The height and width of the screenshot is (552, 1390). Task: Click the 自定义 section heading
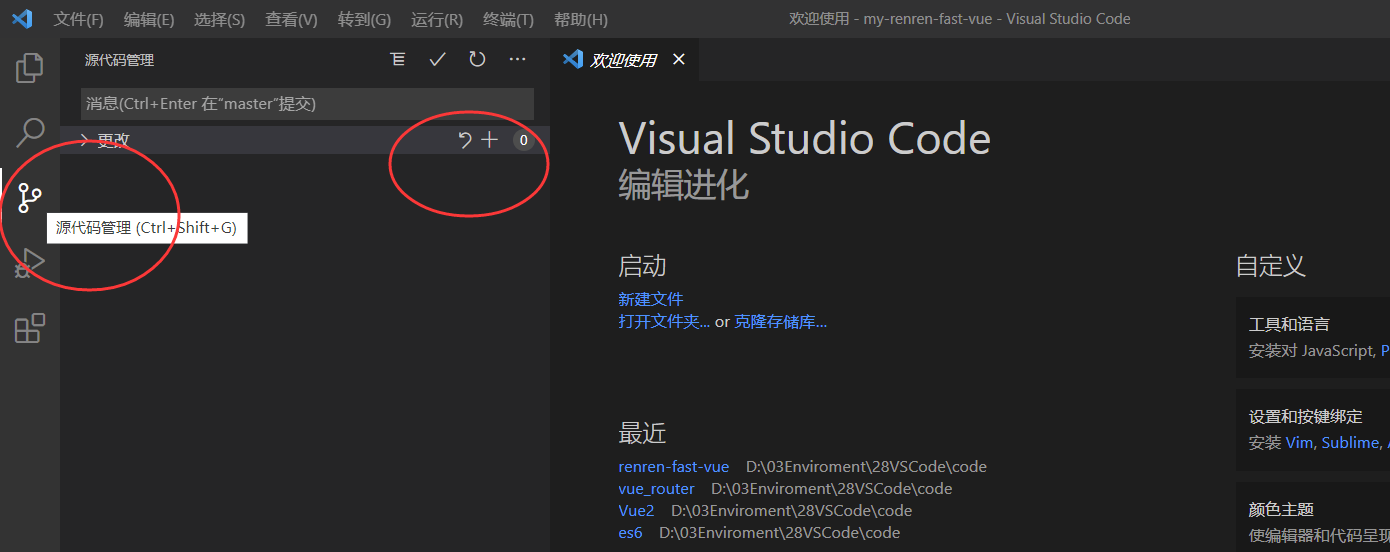pyautogui.click(x=1271, y=266)
